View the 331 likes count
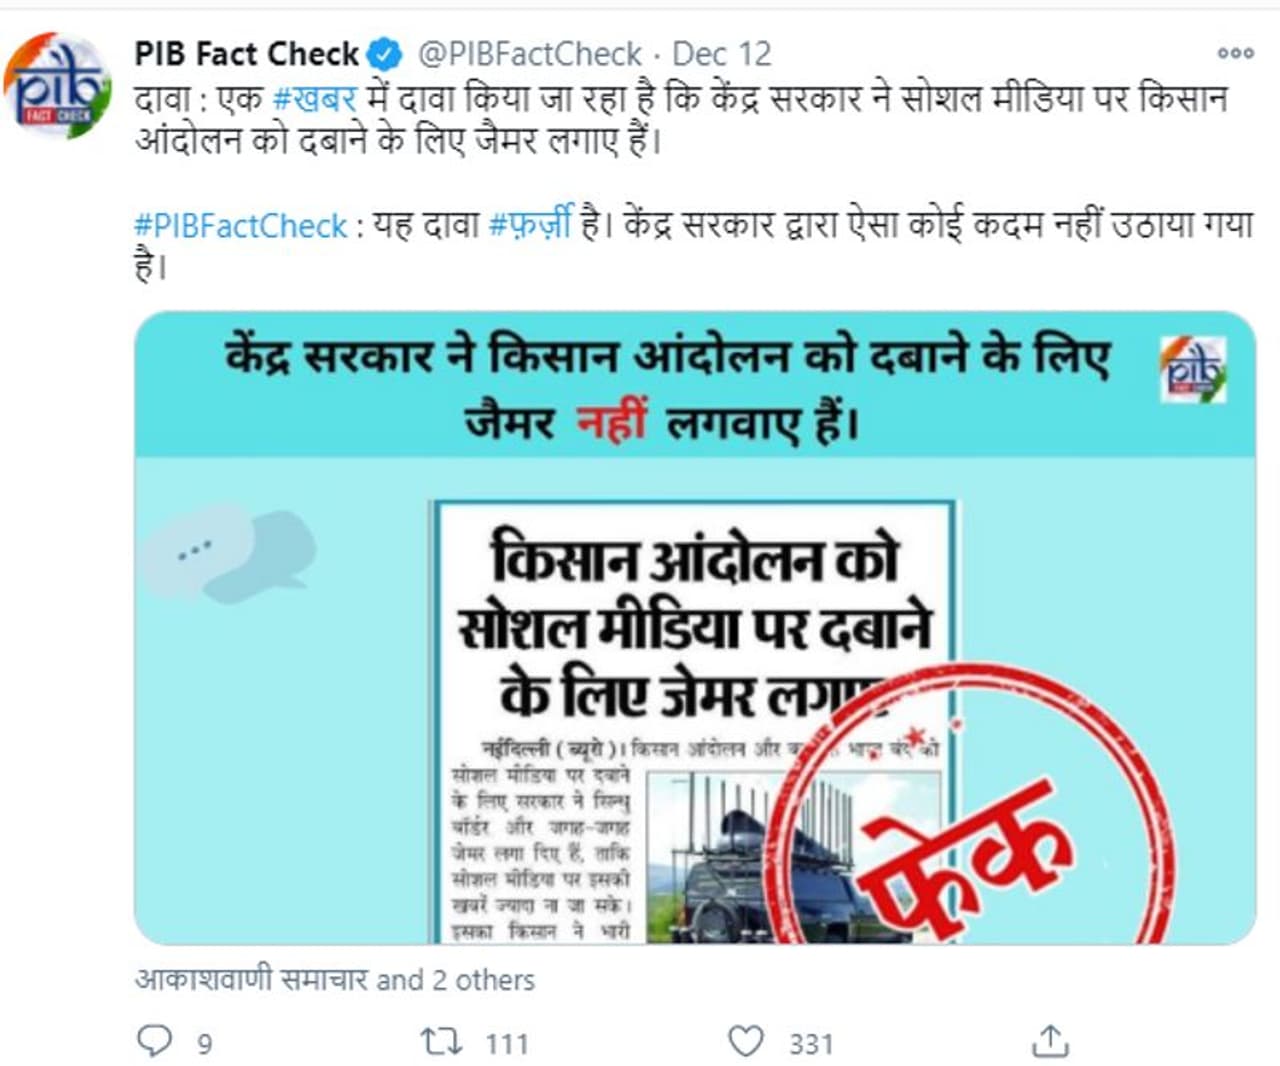The width and height of the screenshot is (1280, 1066). [811, 1044]
